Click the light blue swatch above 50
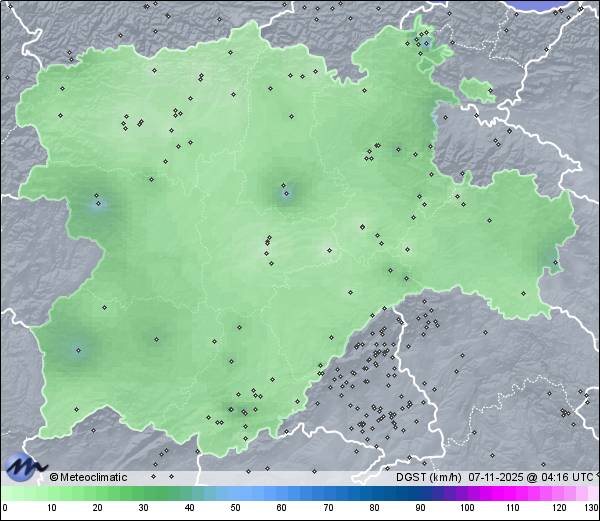 (x=235, y=493)
